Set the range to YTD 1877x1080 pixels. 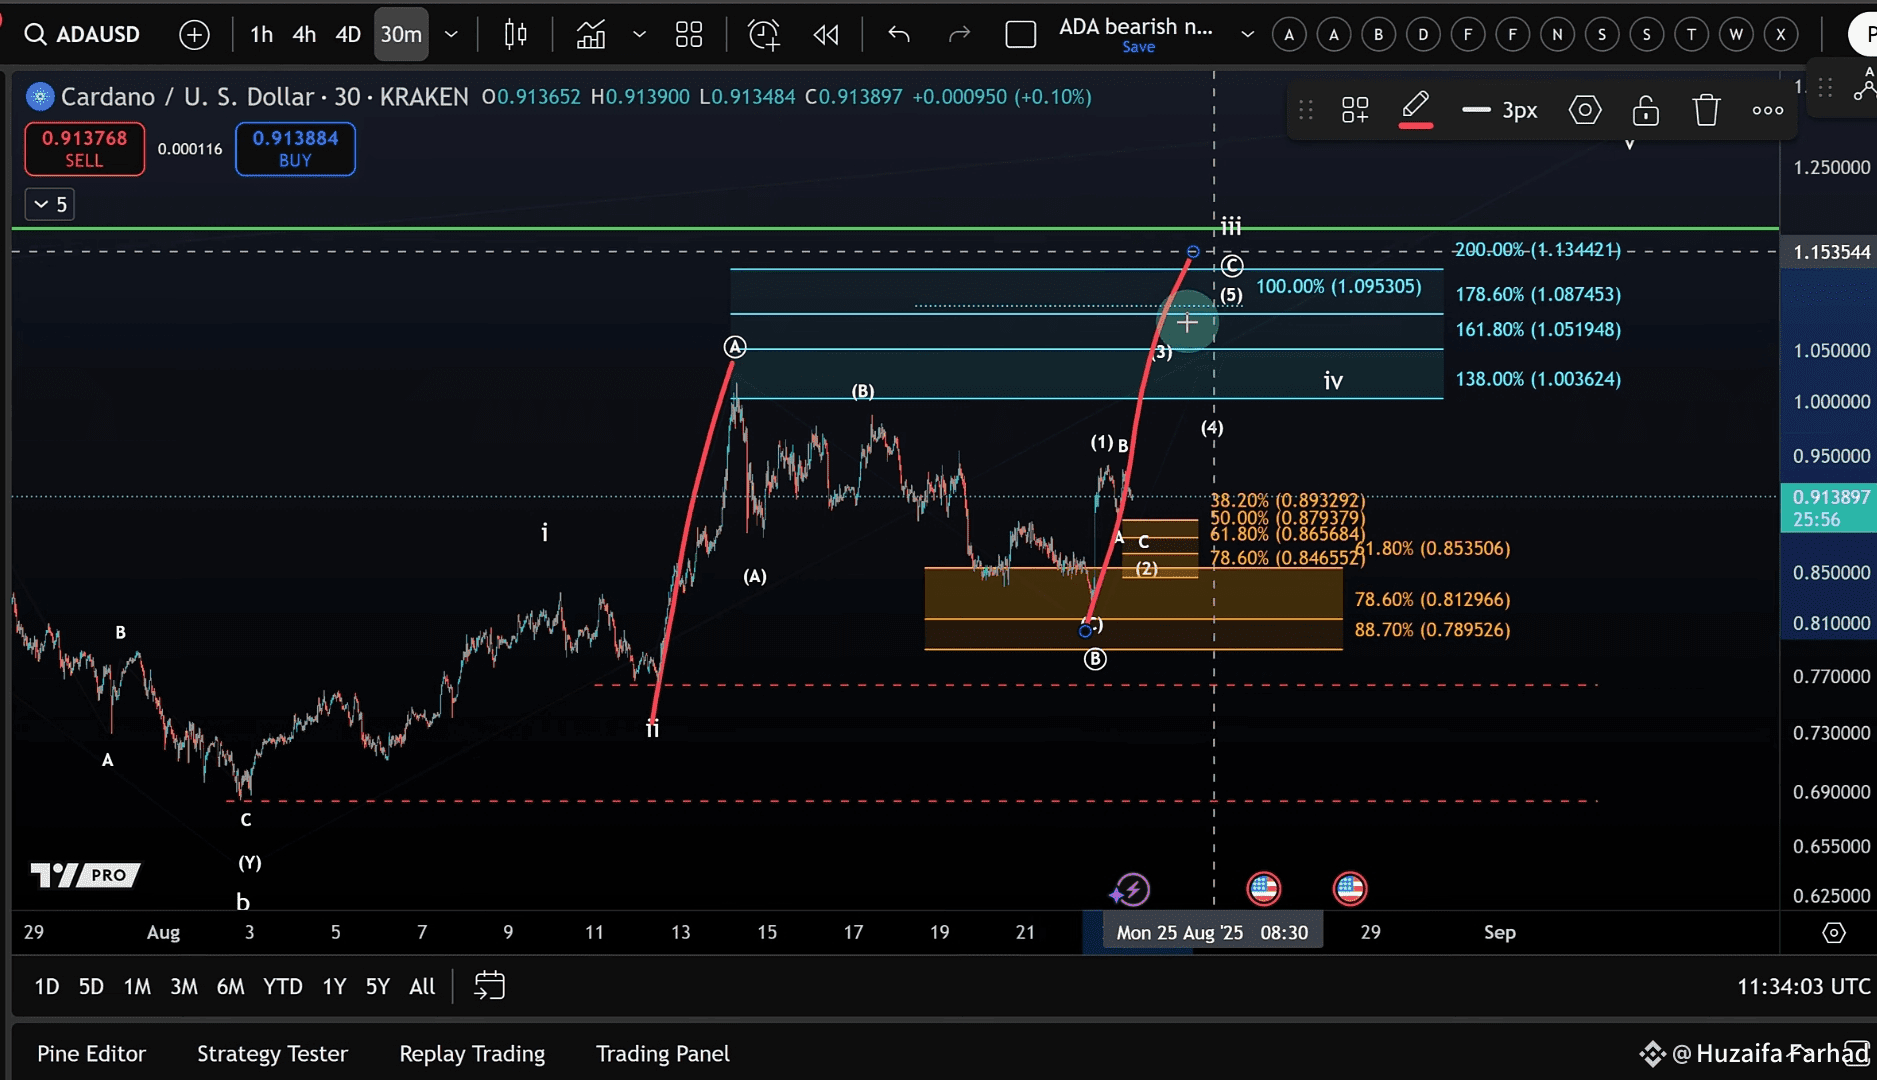pyautogui.click(x=282, y=987)
